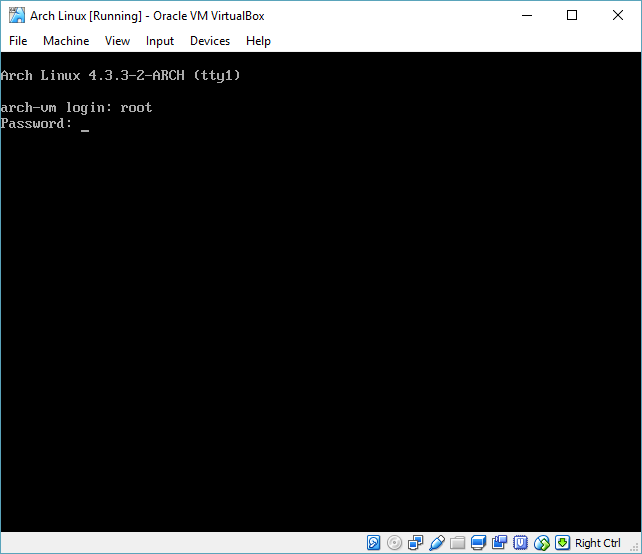Click the mouse integration status icon

point(542,543)
